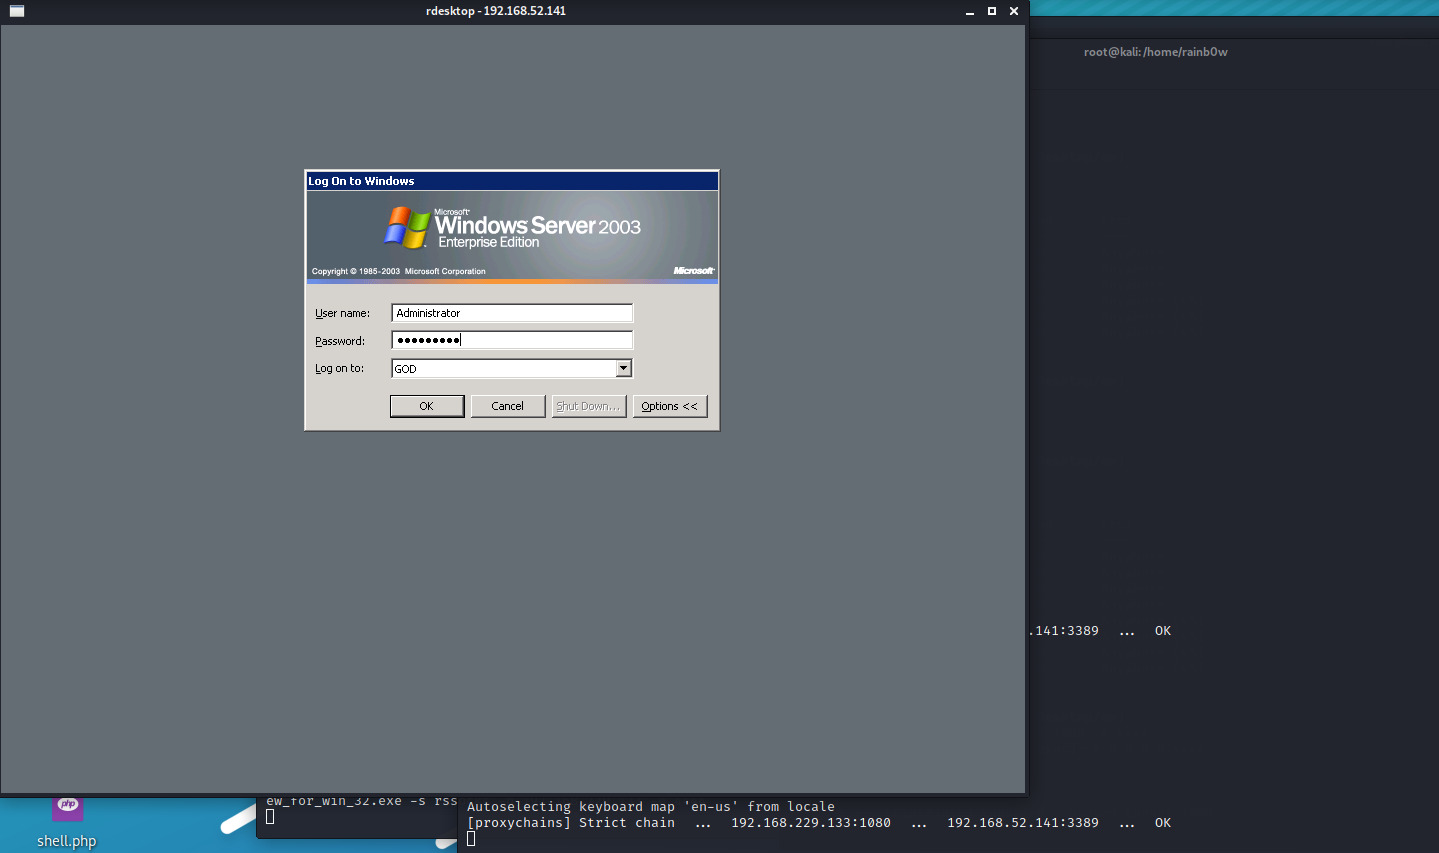Expand the Log on to dropdown arrow
This screenshot has height=853, width=1439.
pyautogui.click(x=623, y=368)
